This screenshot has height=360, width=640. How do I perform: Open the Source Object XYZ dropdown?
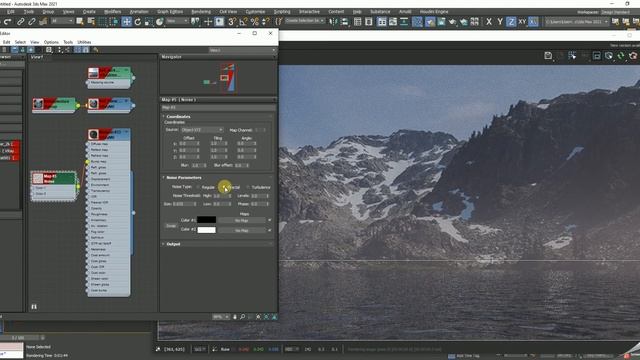tap(202, 130)
